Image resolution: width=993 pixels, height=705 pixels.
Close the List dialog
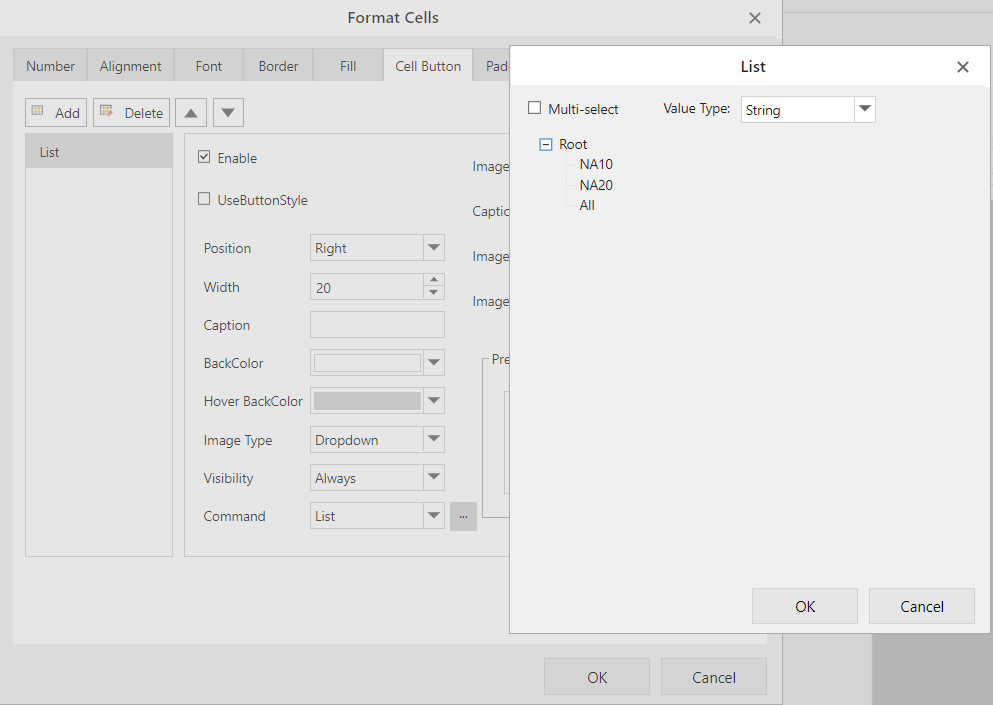click(962, 67)
